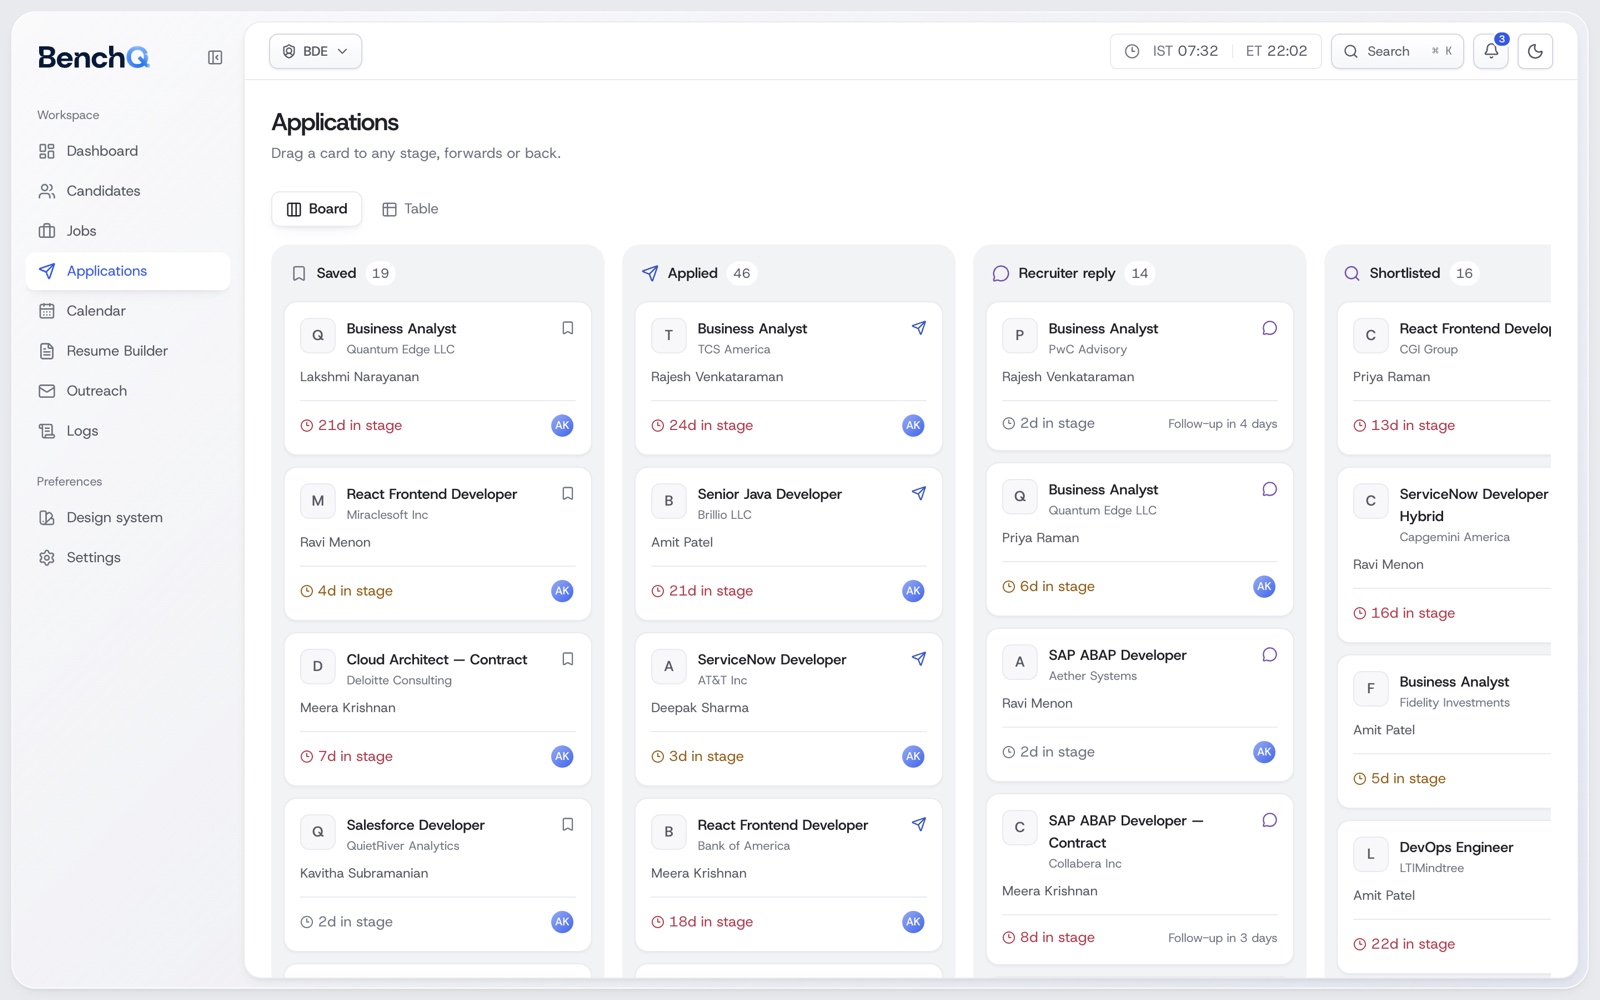Open Settings

coord(128,558)
